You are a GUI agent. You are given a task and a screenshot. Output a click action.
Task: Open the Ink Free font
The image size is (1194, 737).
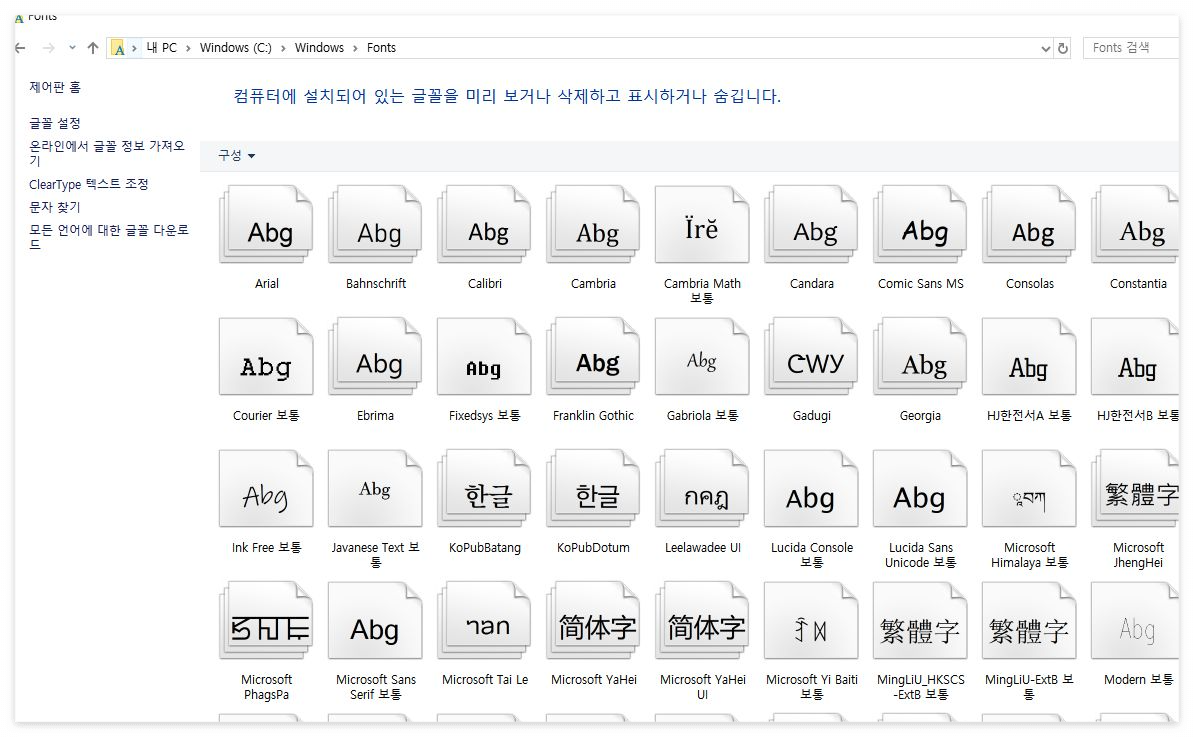click(266, 489)
